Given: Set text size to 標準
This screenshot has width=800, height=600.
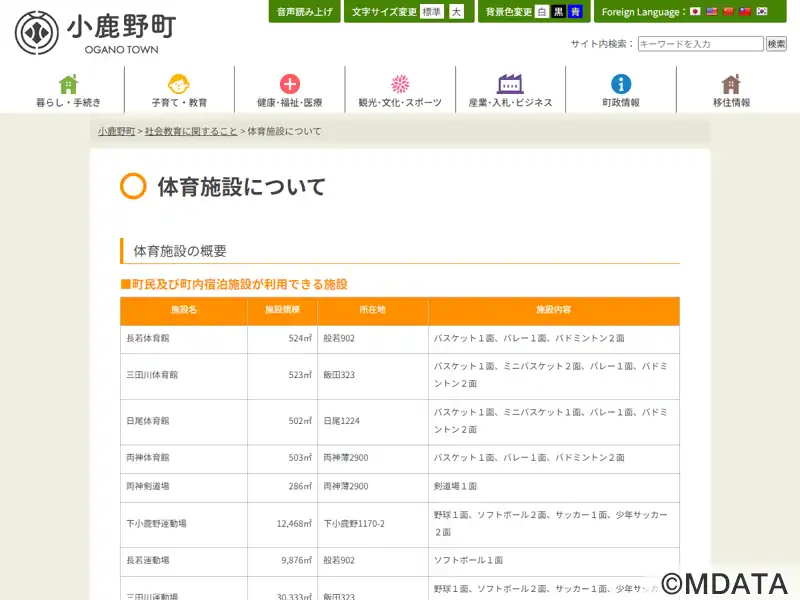Looking at the screenshot, I should [x=432, y=12].
